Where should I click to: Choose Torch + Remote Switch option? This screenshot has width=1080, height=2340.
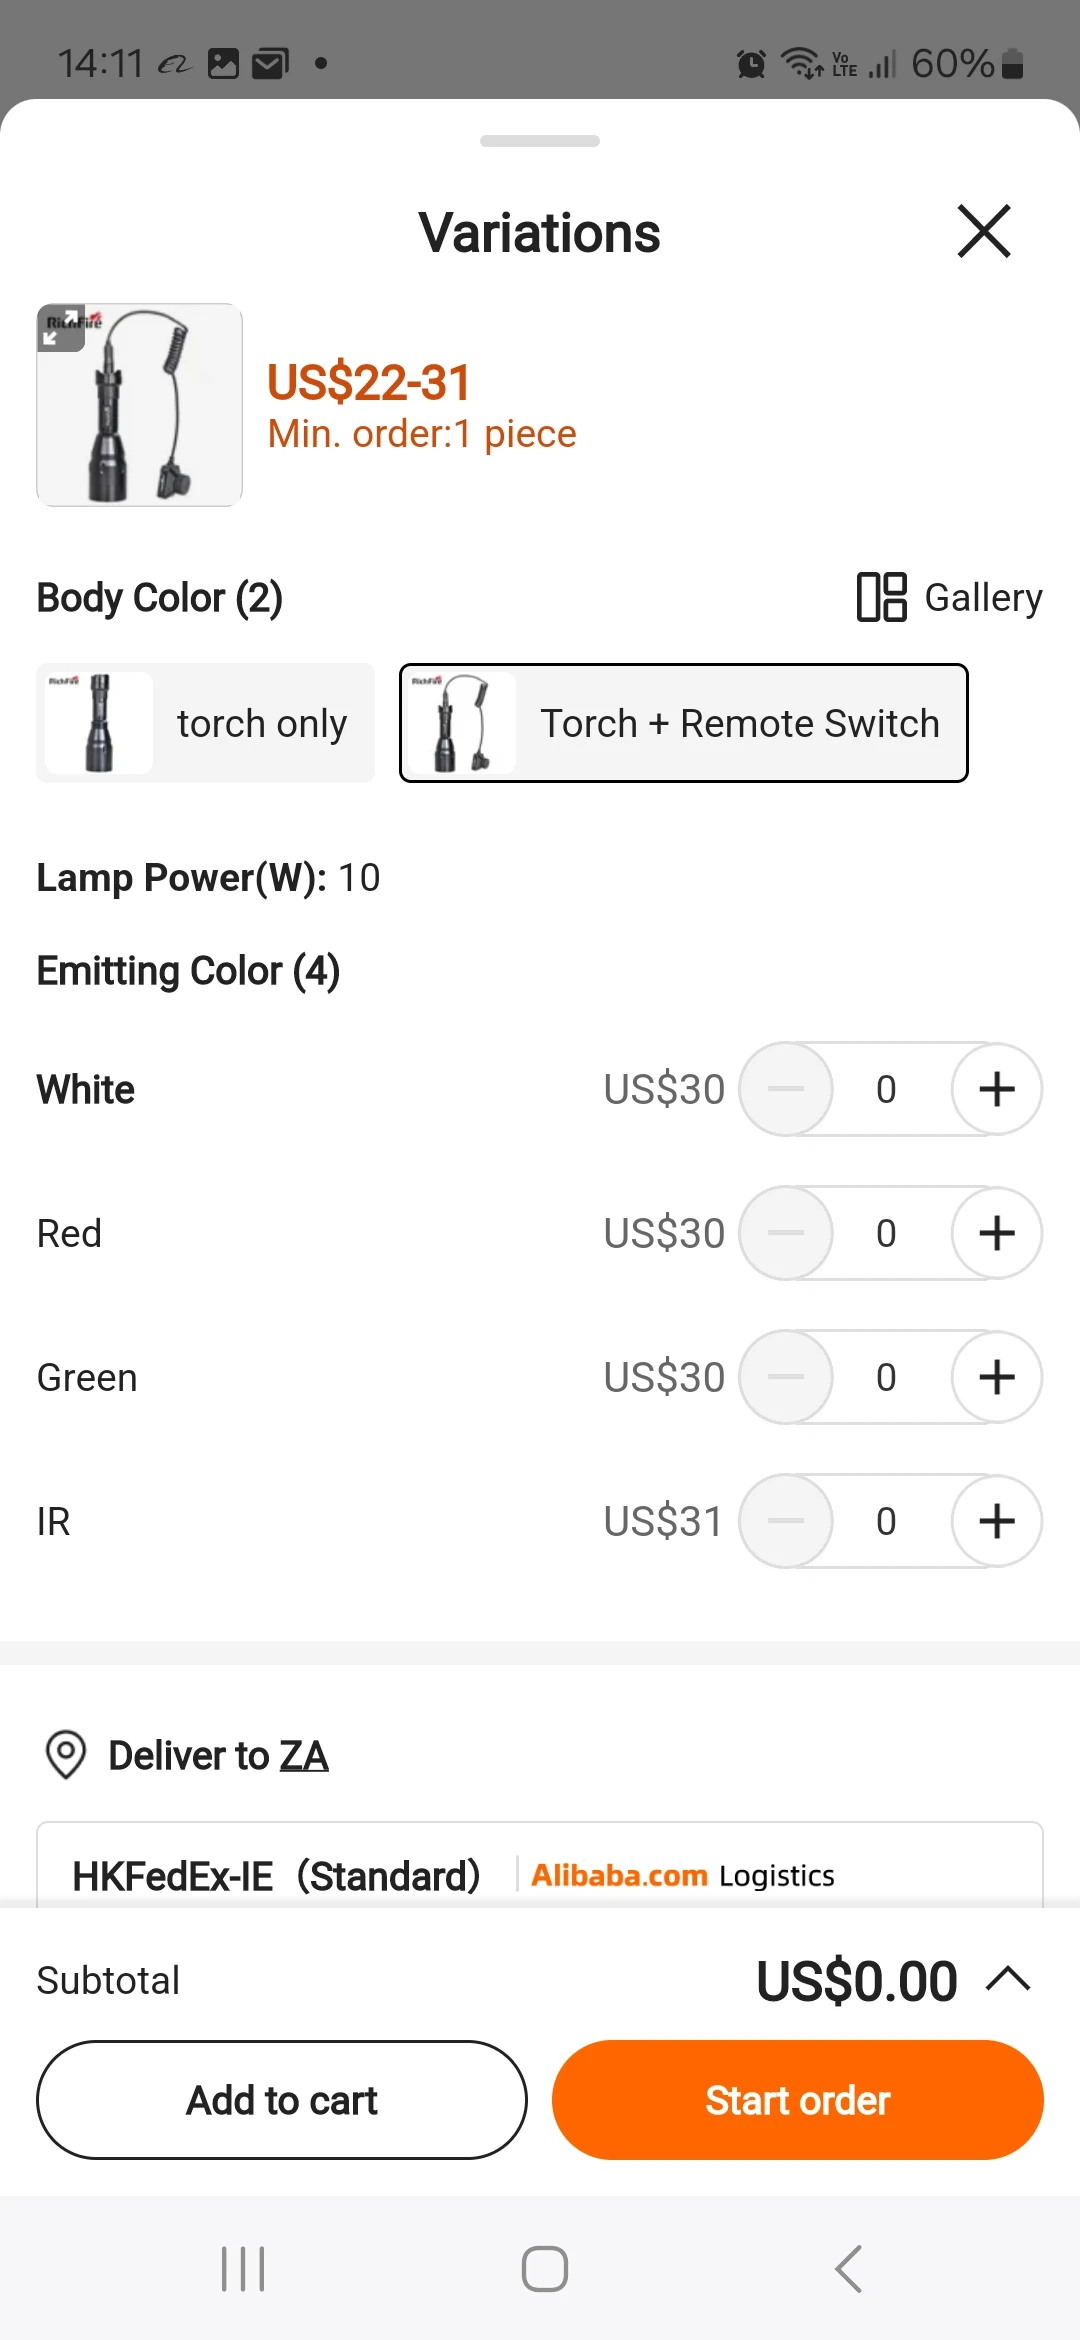click(683, 723)
